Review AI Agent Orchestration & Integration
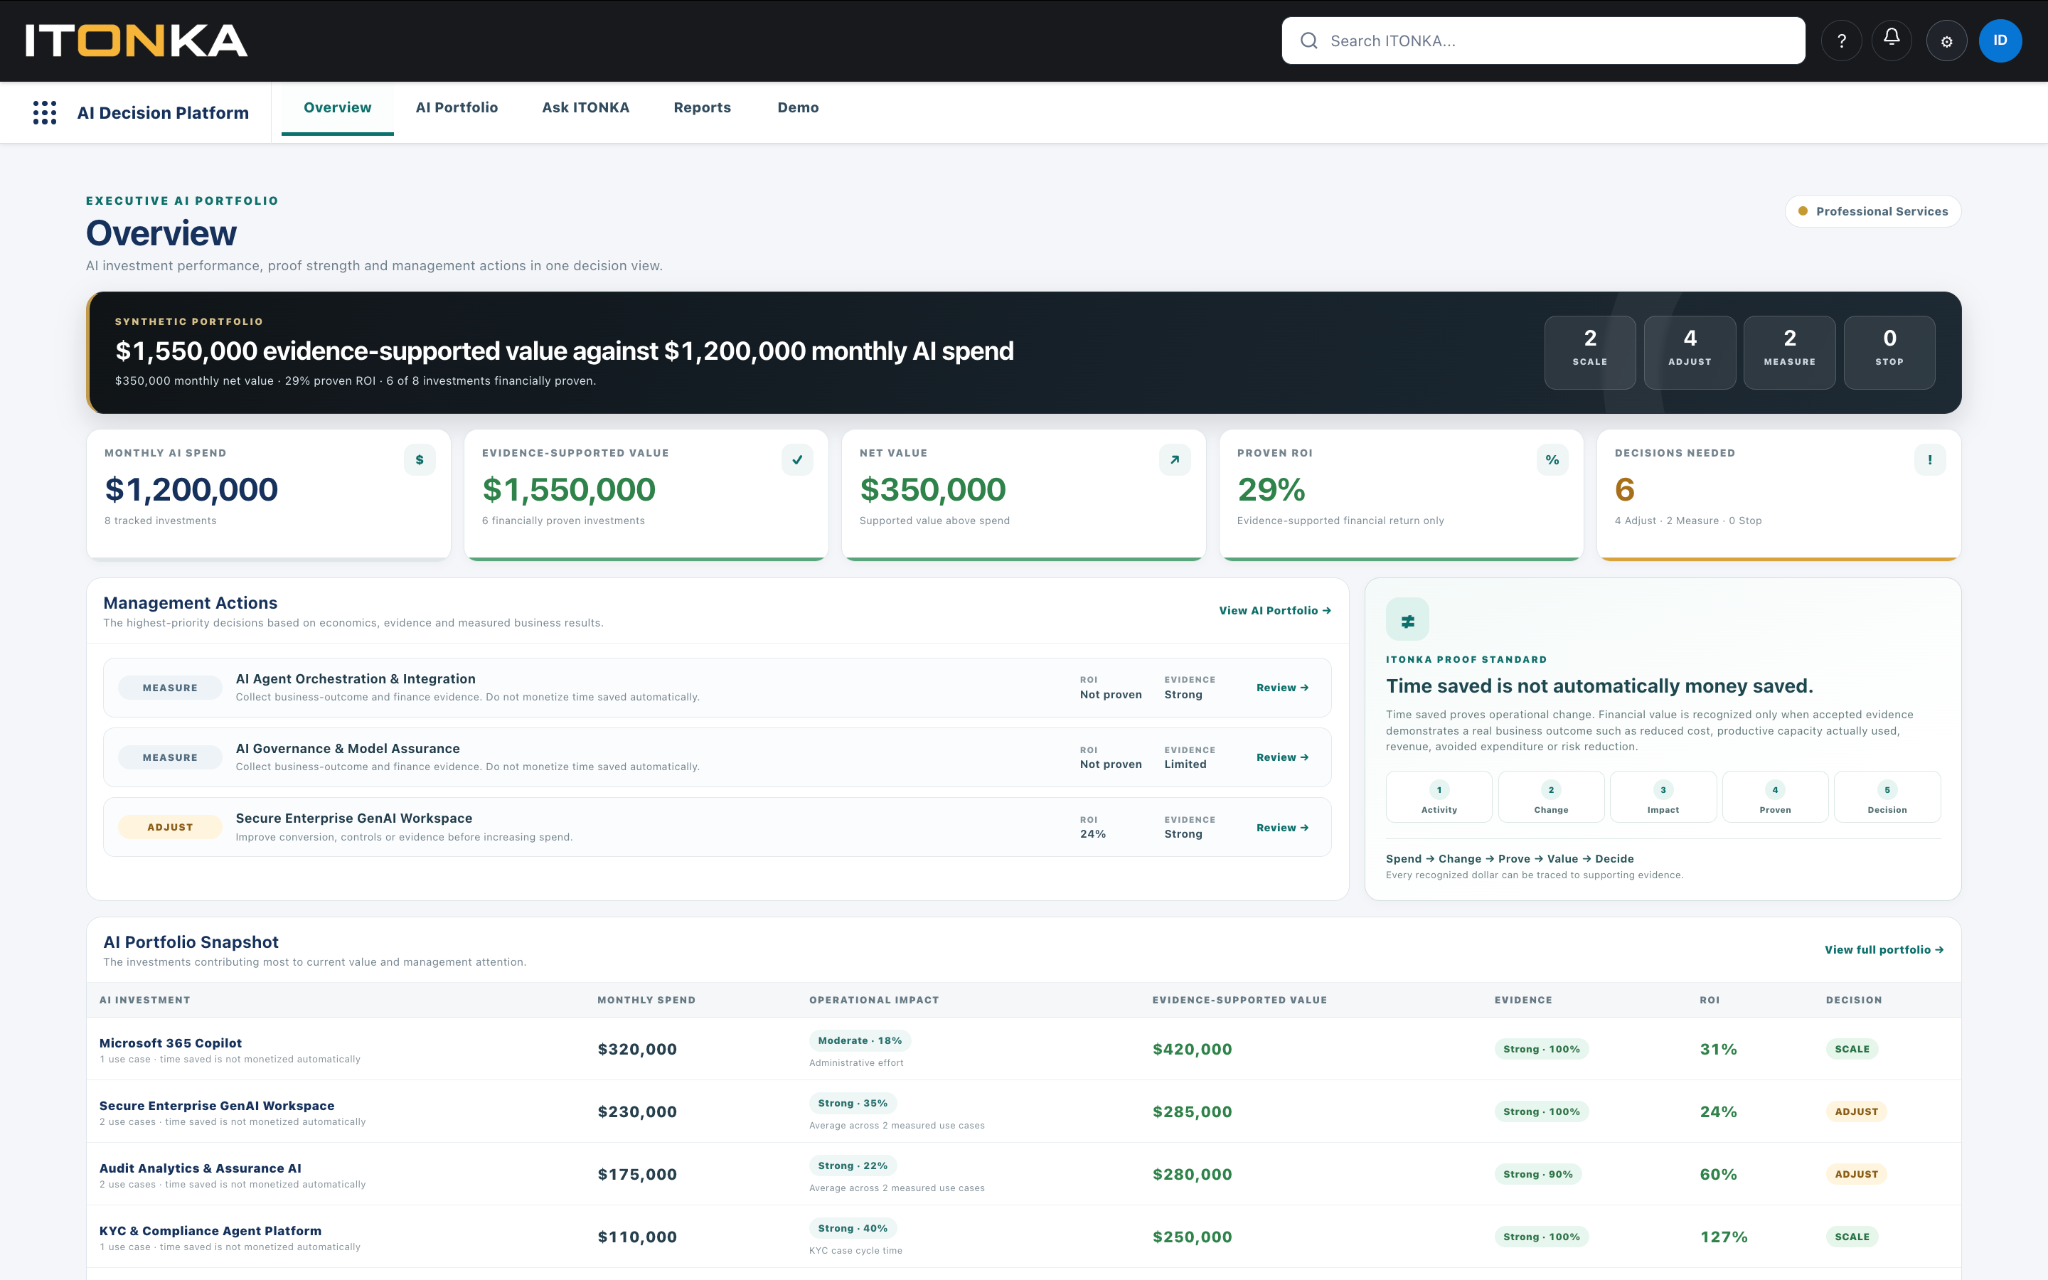Image resolution: width=2048 pixels, height=1280 pixels. 1282,688
